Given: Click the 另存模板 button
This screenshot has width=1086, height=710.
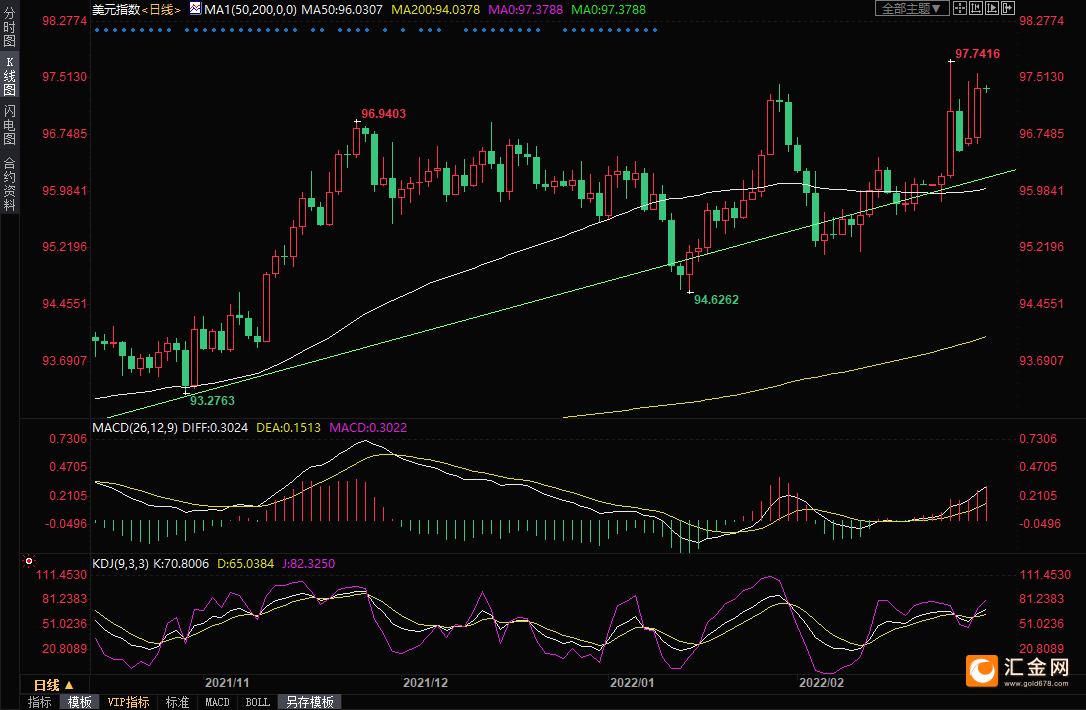Looking at the screenshot, I should tap(310, 702).
